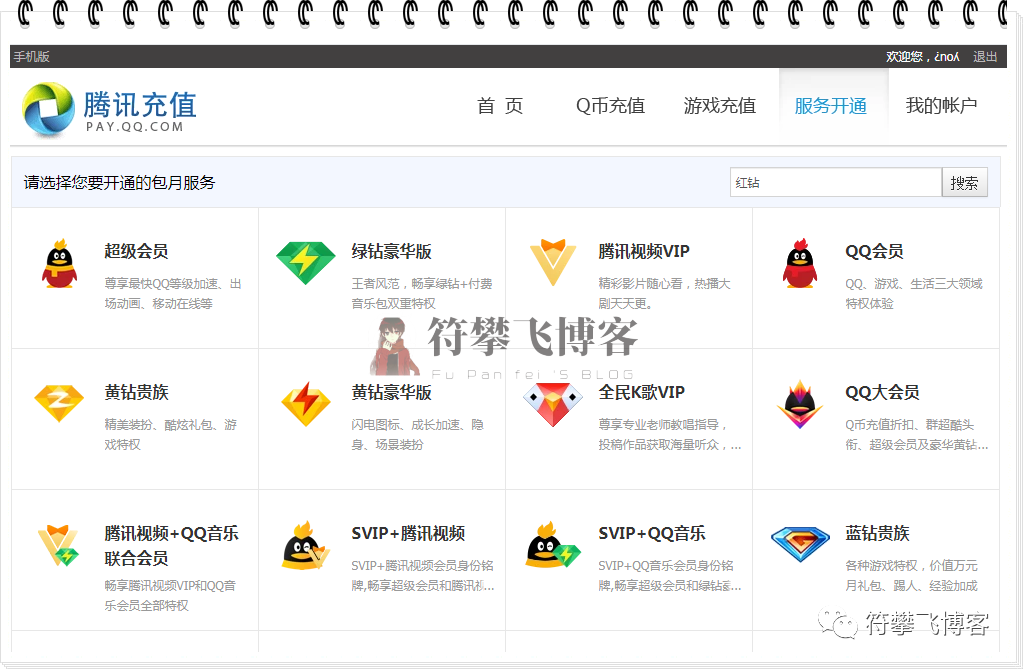
Task: Open the 全民K歌VIP title link
Action: click(x=641, y=392)
